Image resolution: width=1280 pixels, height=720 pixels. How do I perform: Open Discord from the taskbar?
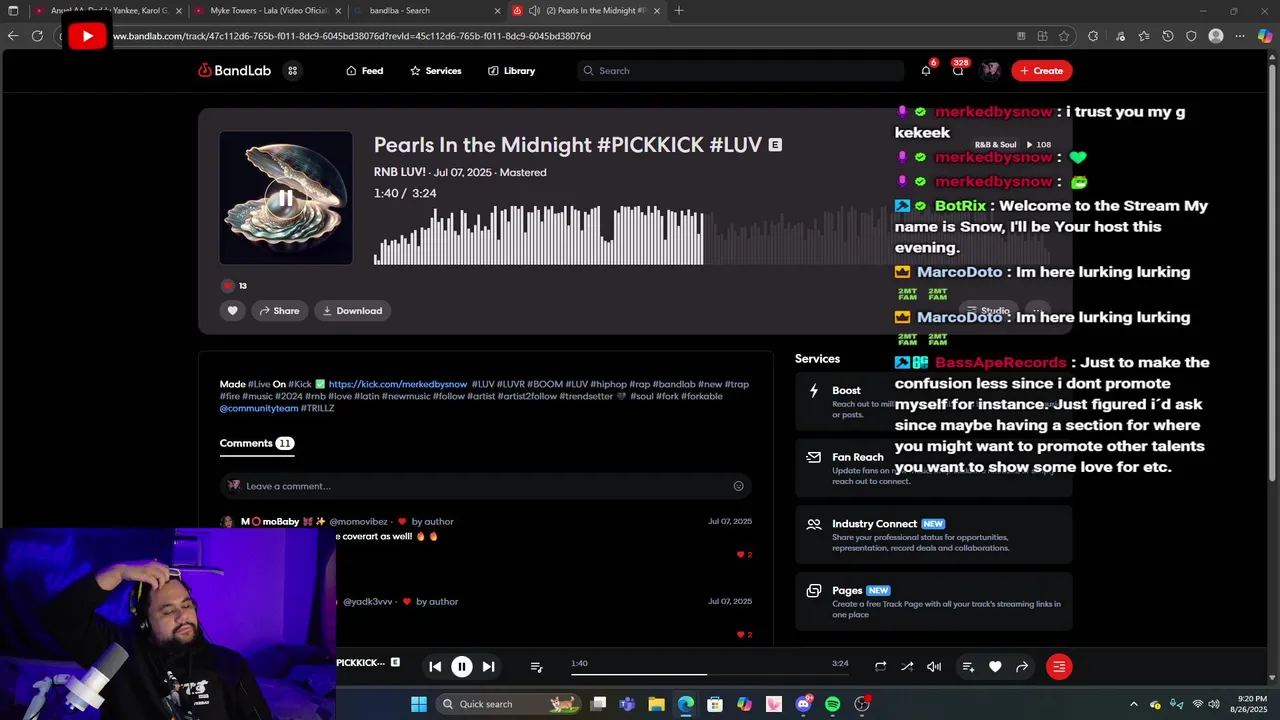click(804, 704)
